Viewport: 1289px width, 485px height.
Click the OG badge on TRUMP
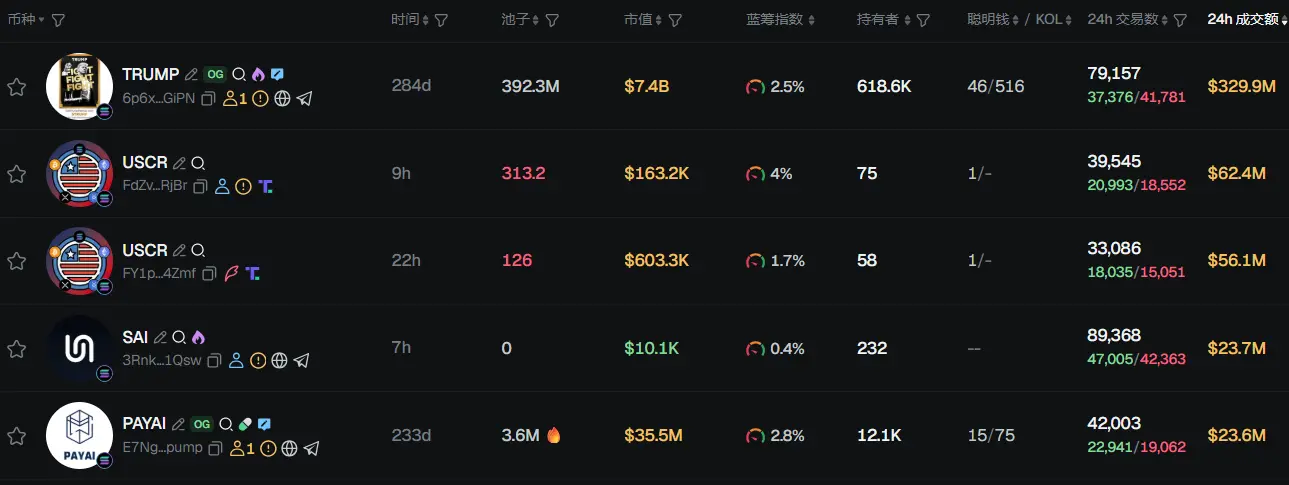pyautogui.click(x=215, y=75)
